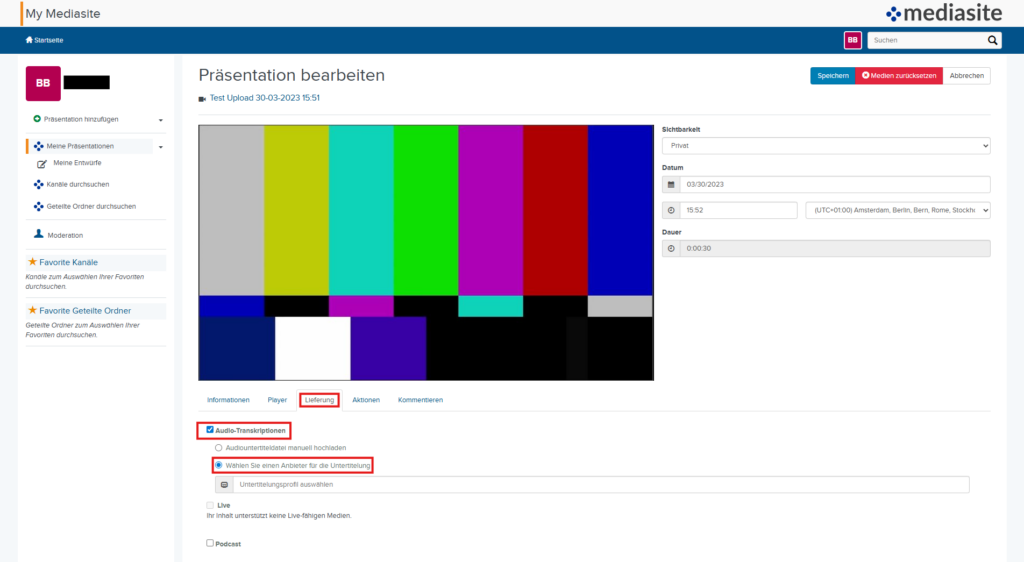
Task: Select Audiountertiteldatei manuell hochladen radio option
Action: (219, 448)
